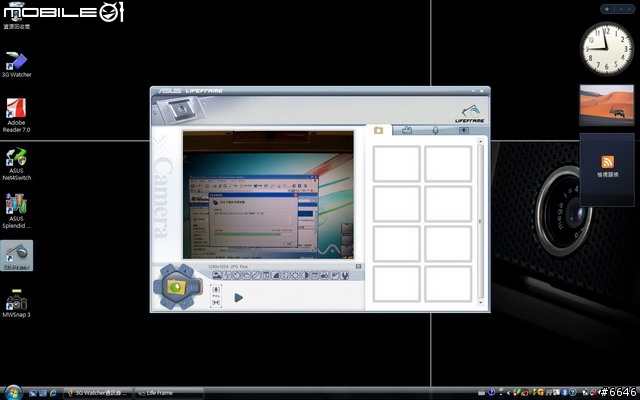Screen dimensions: 640x400
Task: Select the MWSnap 3 desktop icon
Action: point(16,303)
